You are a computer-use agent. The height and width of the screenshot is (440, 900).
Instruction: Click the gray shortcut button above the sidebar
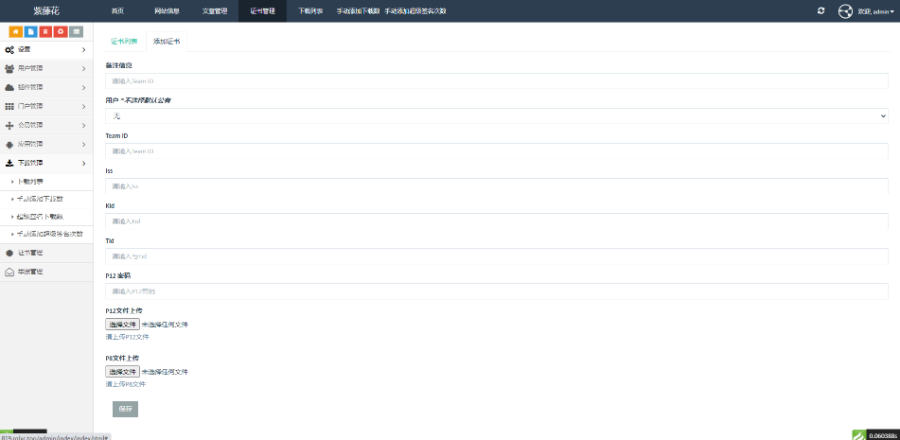tap(76, 32)
